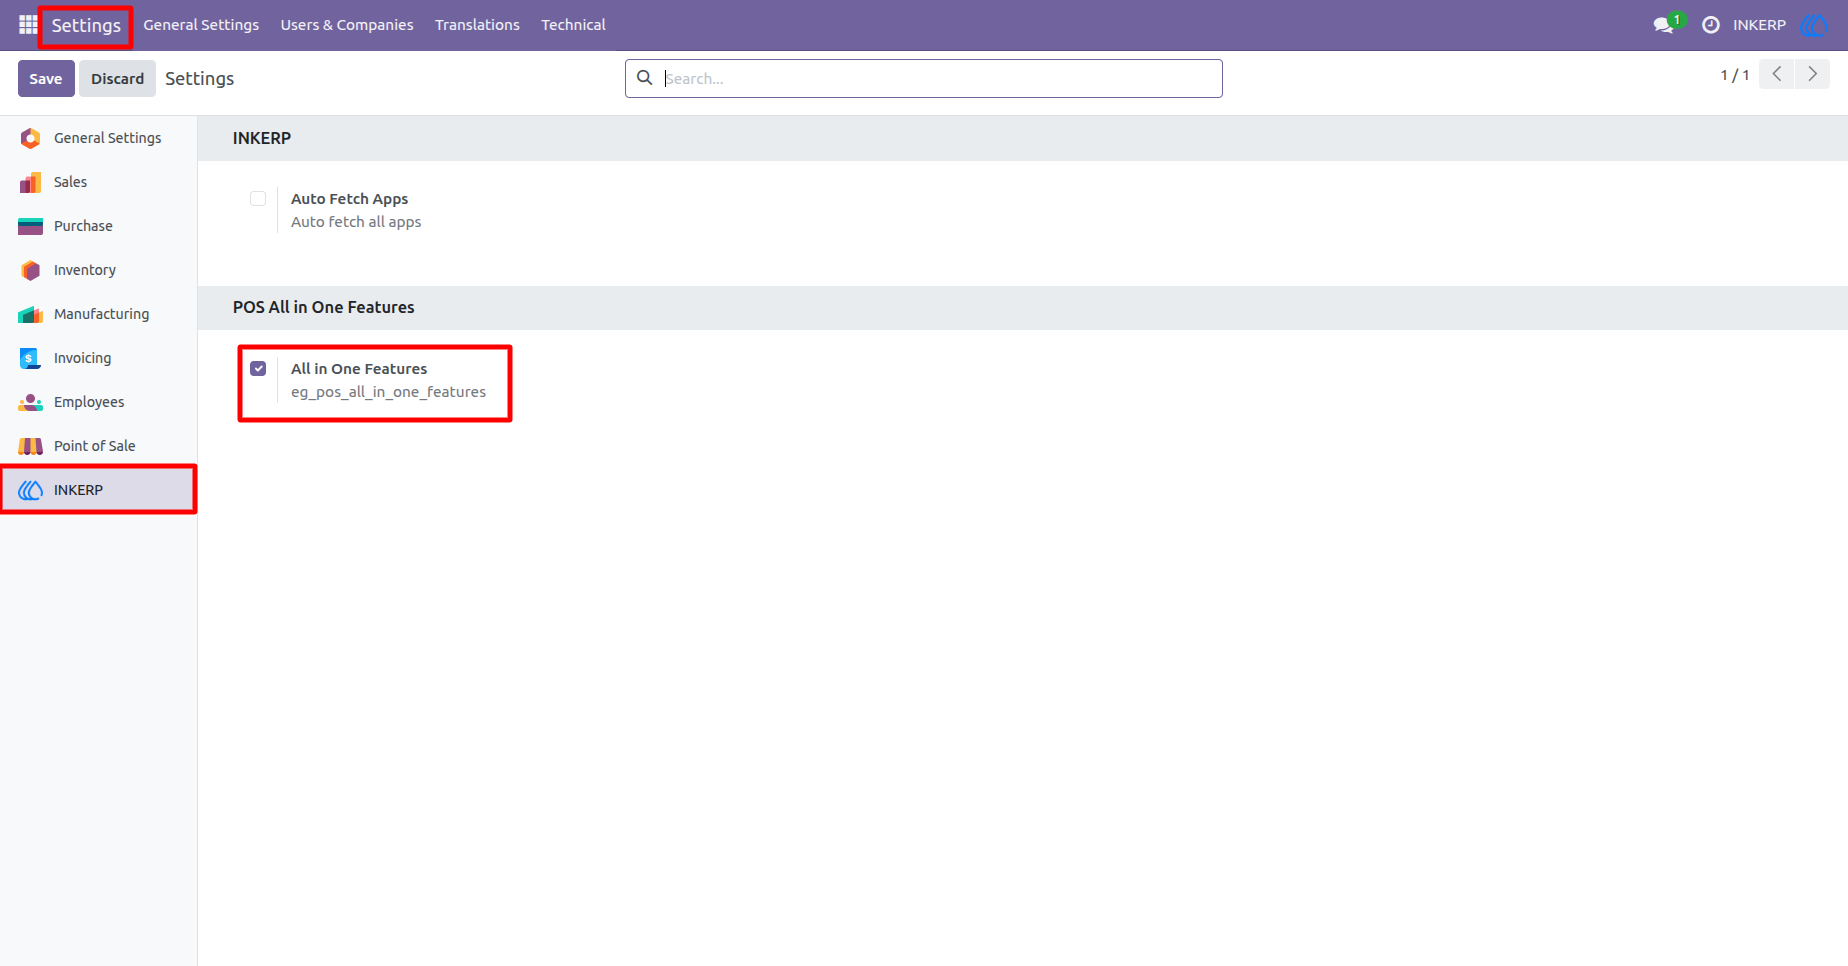Enable the Auto Fetch Apps checkbox
This screenshot has height=966, width=1848.
pyautogui.click(x=258, y=198)
